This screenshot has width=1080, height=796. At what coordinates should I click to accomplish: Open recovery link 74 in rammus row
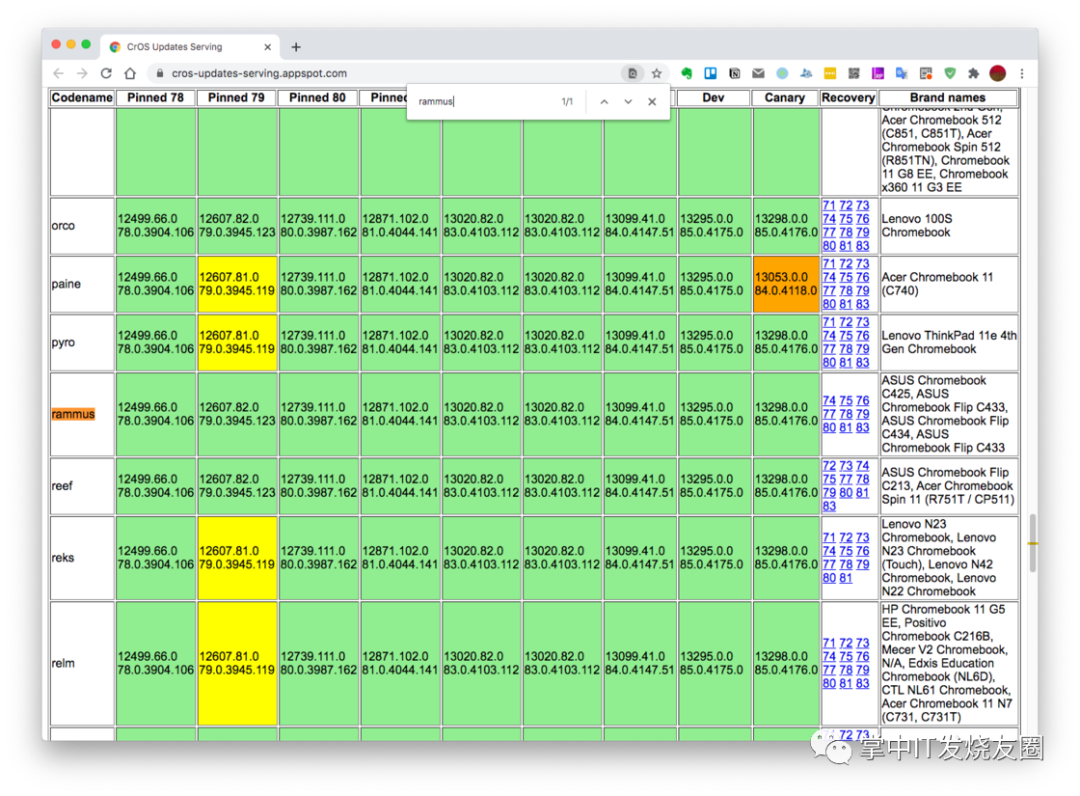pyautogui.click(x=829, y=401)
